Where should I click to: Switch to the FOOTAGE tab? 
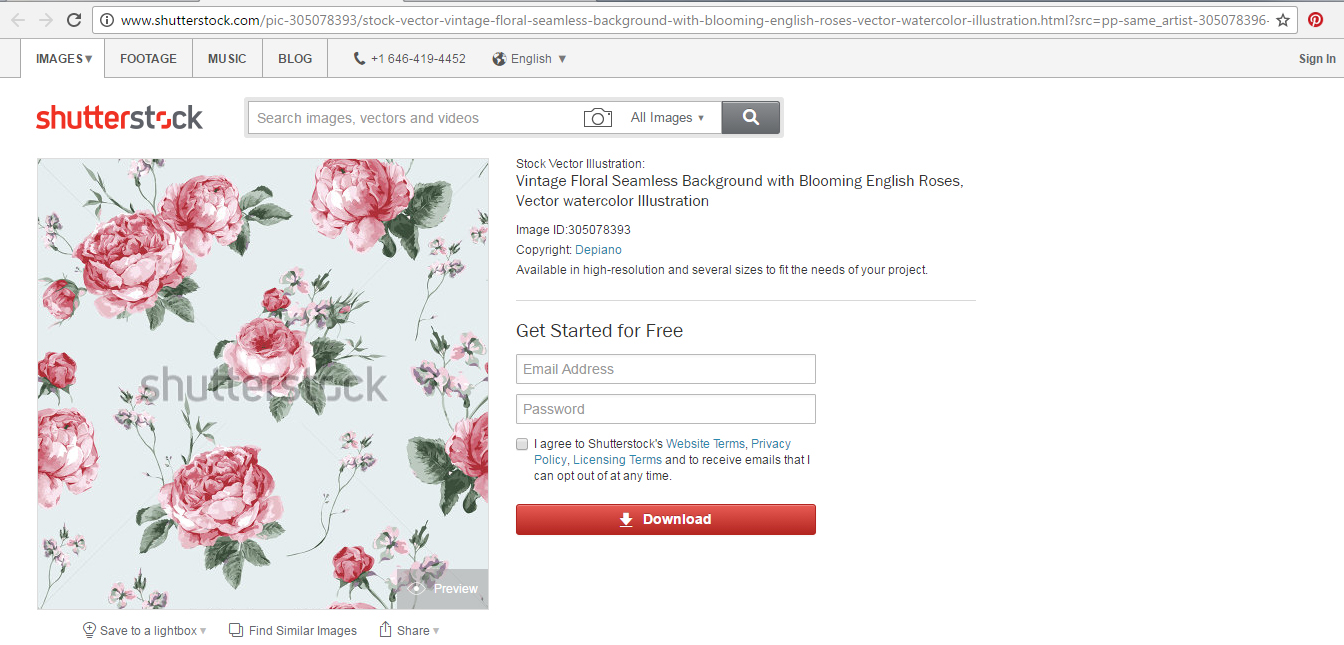[x=148, y=59]
